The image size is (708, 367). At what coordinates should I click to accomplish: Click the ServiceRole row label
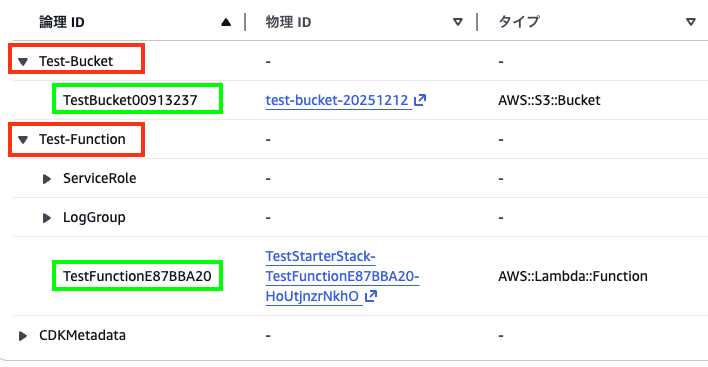(99, 178)
